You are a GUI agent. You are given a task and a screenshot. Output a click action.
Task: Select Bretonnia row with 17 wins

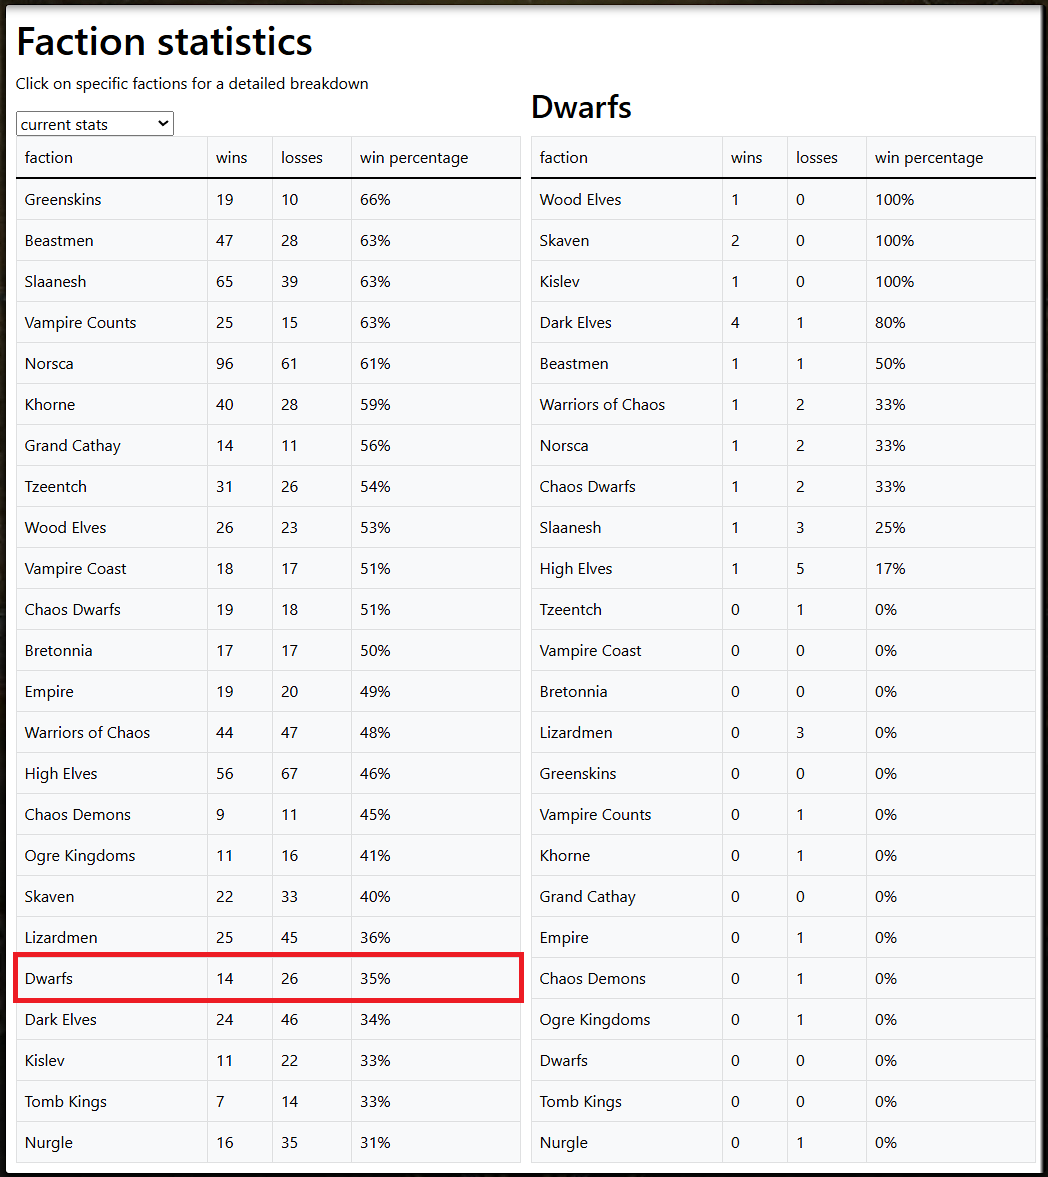pos(269,651)
